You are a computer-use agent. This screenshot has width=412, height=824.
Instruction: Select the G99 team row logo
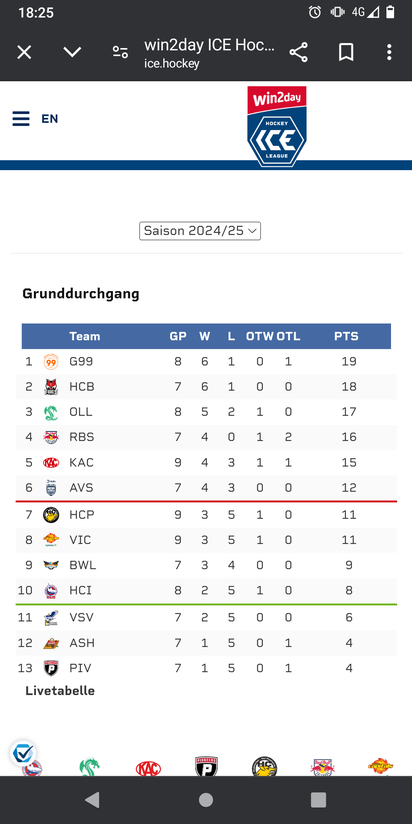click(x=51, y=362)
